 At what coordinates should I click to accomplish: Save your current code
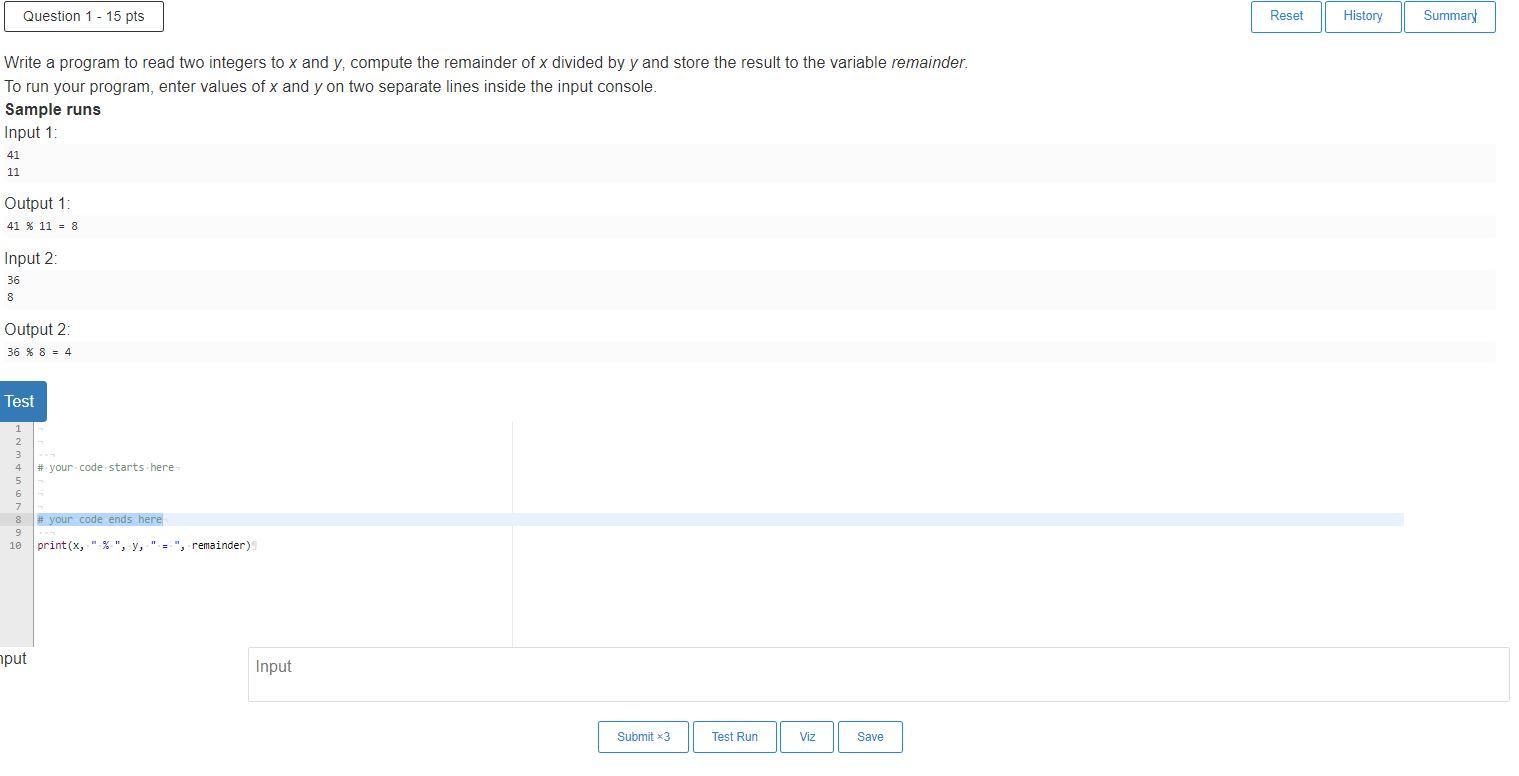(x=869, y=736)
